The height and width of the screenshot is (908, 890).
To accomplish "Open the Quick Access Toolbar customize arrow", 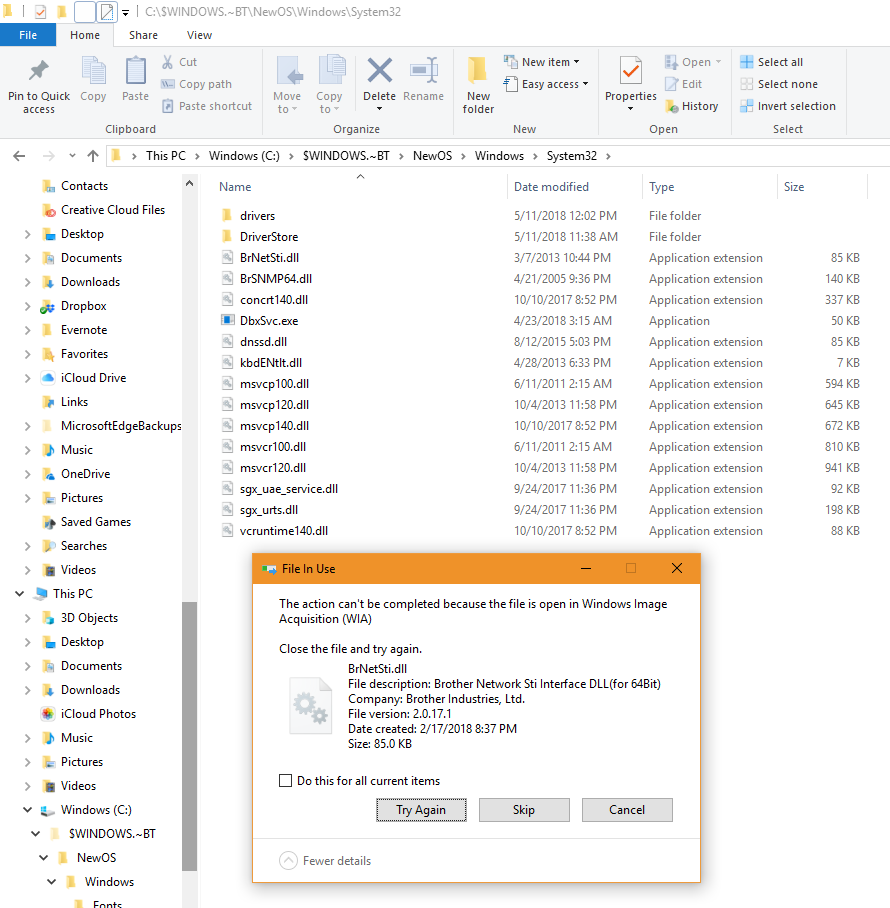I will (x=125, y=12).
